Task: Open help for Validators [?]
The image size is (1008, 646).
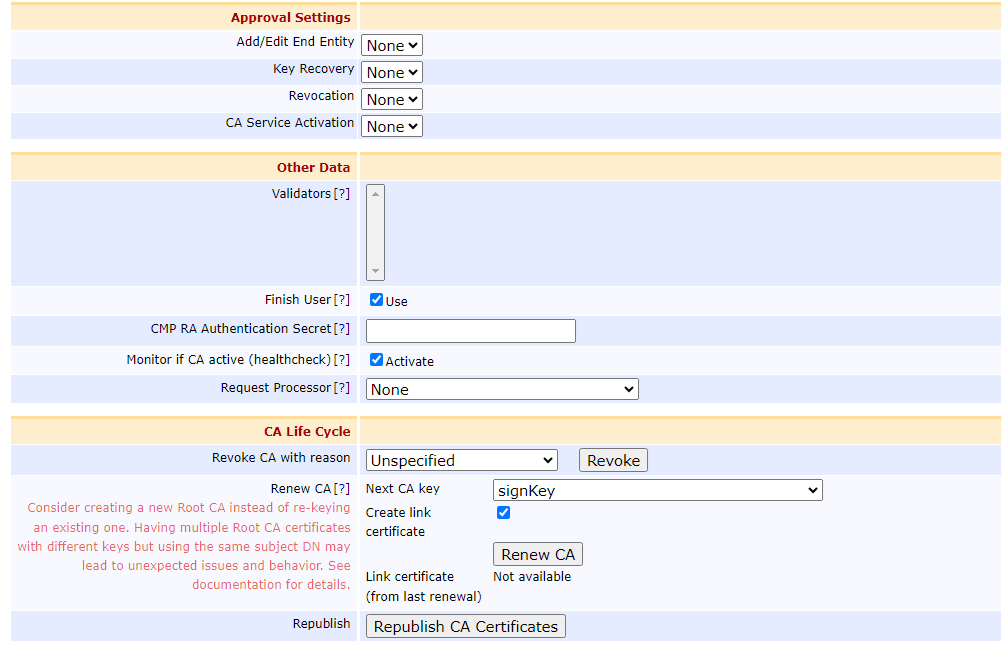Action: pos(342,194)
